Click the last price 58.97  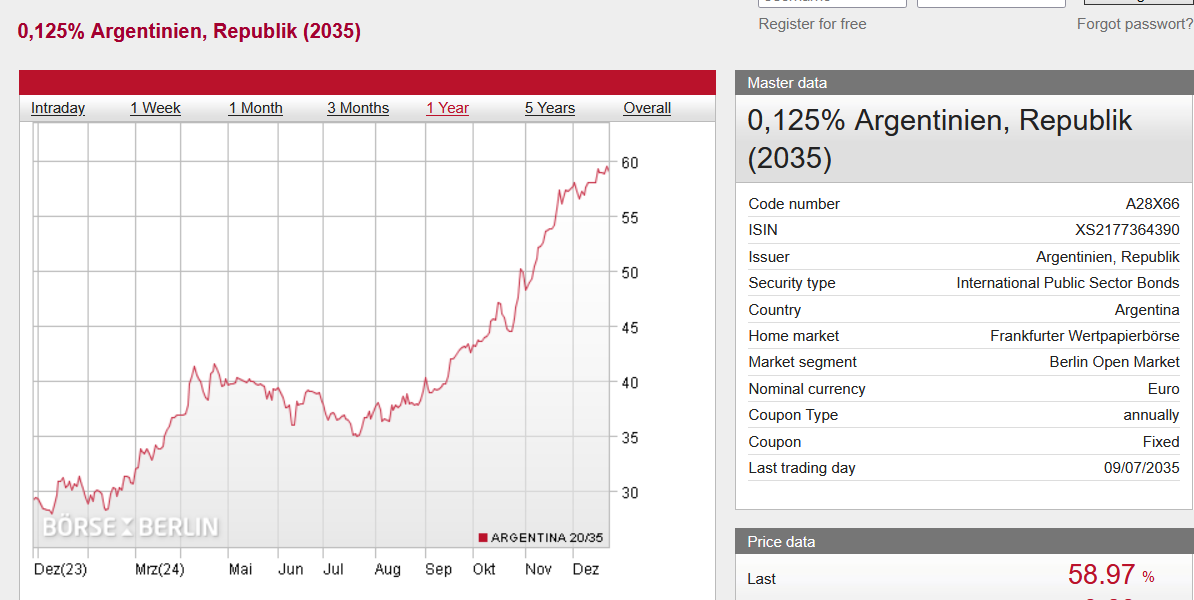point(1102,574)
